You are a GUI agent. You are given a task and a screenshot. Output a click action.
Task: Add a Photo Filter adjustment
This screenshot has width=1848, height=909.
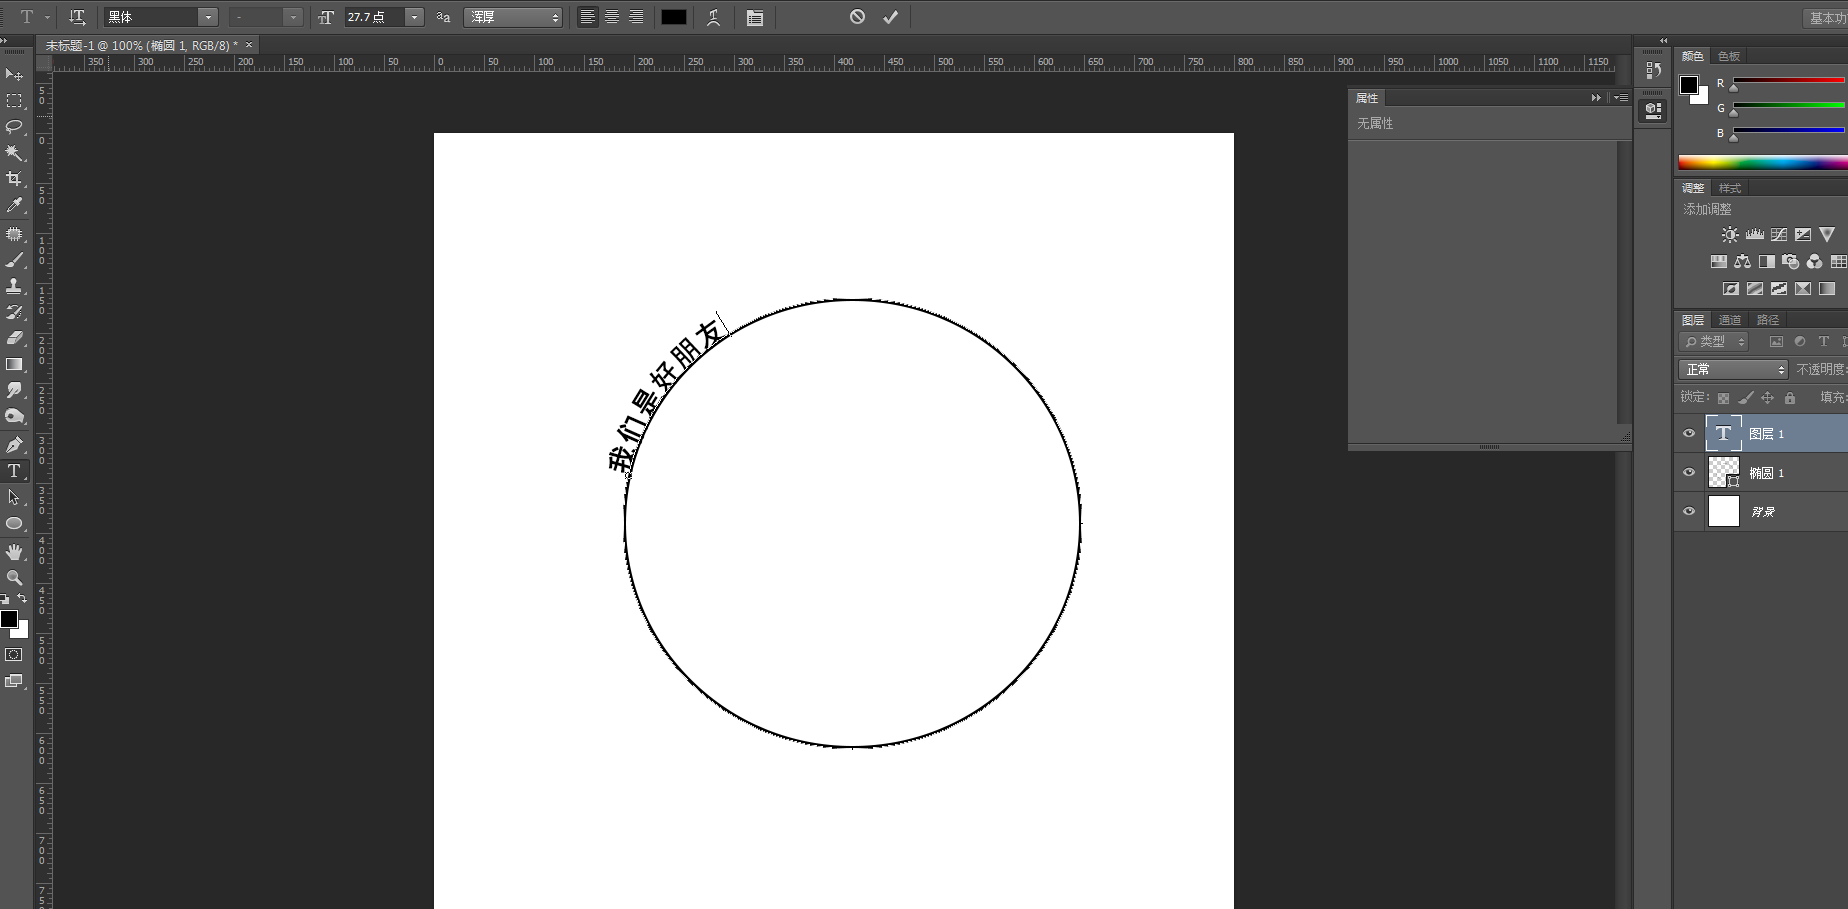[1791, 262]
